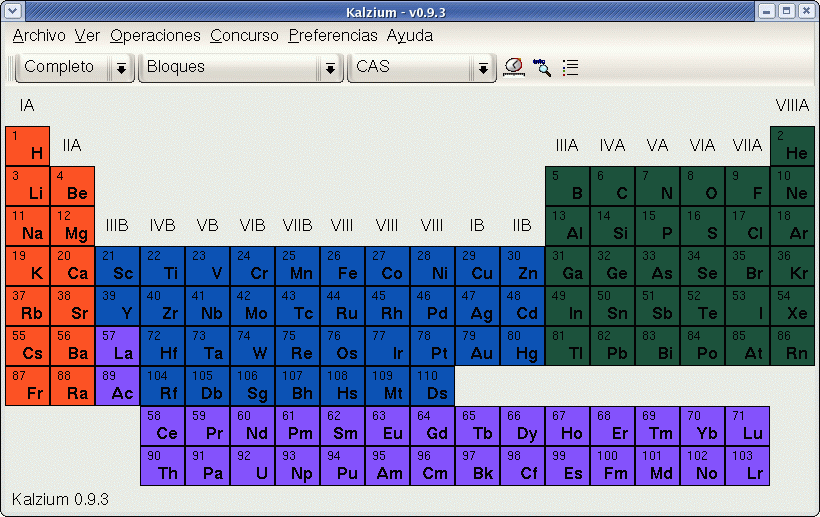The width and height of the screenshot is (820, 517).
Task: Select the Helium (He) element cell
Action: 792,146
